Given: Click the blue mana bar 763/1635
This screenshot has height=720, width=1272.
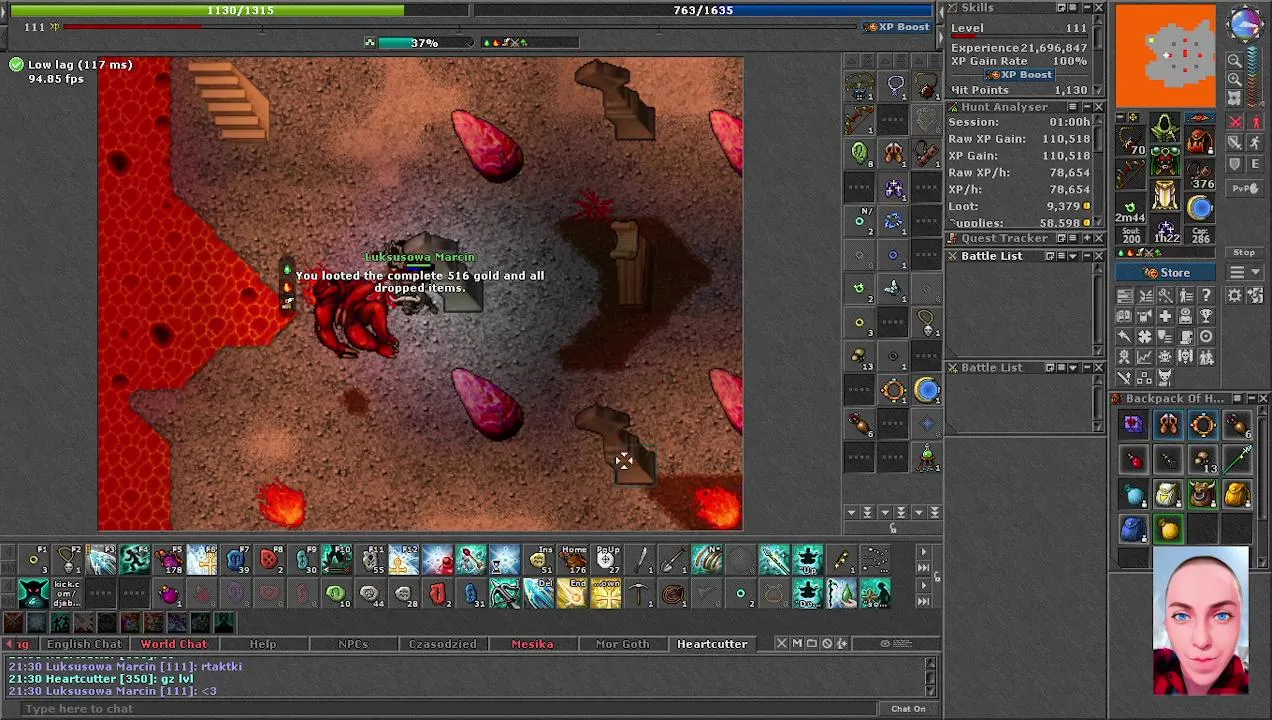Looking at the screenshot, I should point(704,10).
